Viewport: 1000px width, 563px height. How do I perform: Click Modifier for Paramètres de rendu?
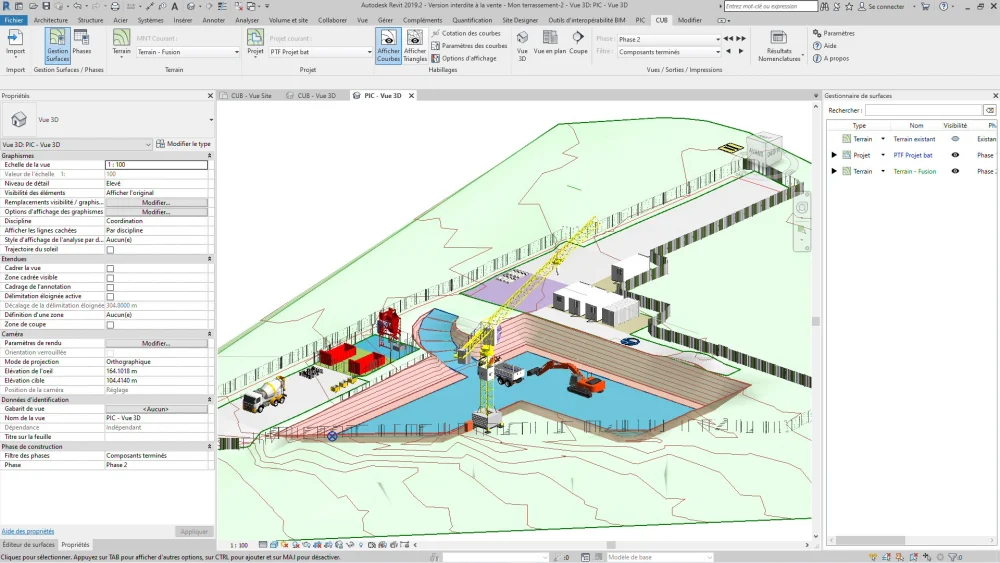coord(156,343)
